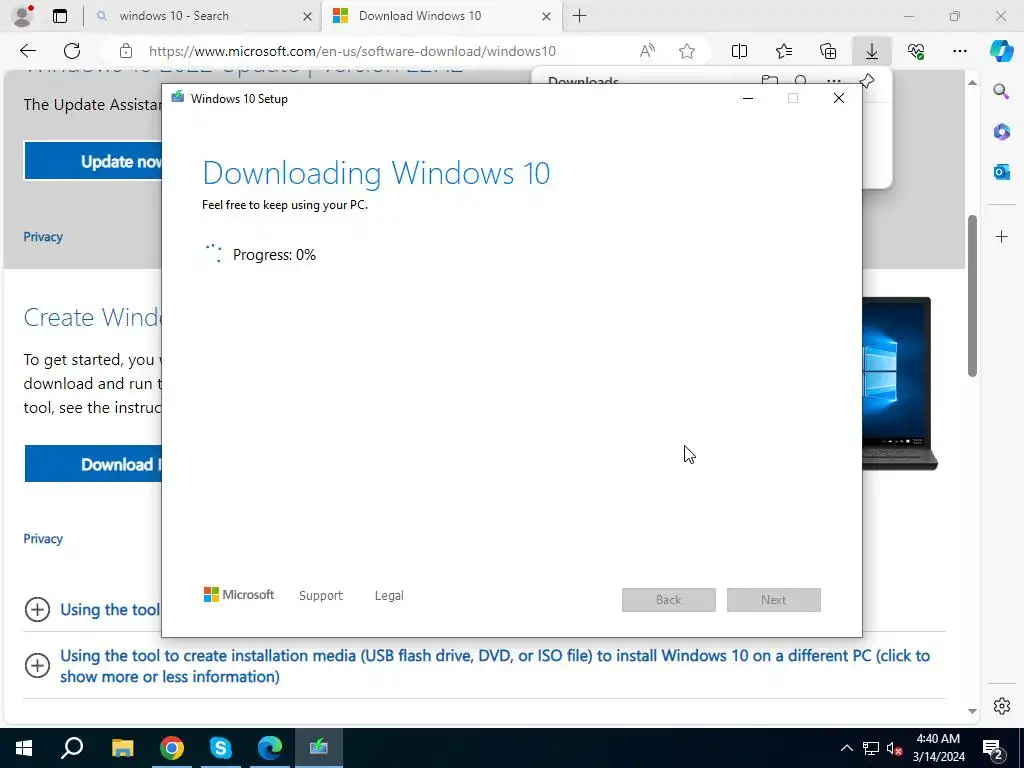
Task: Launch Copilot from Edge toolbar
Action: click(1001, 51)
